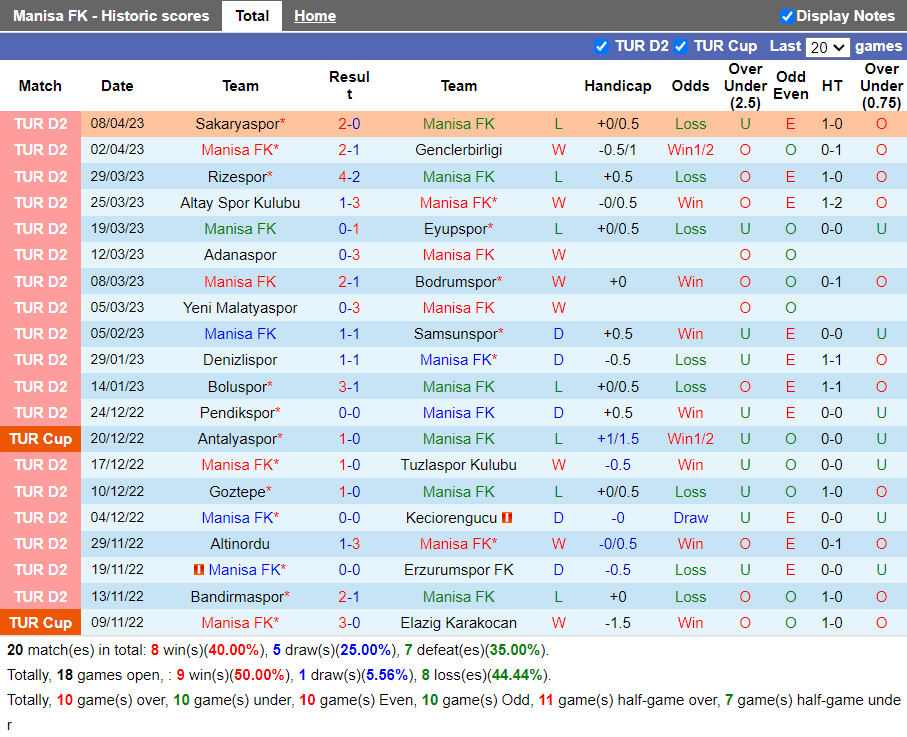Click the Elazig Karakocan team name
The height and width of the screenshot is (737, 907).
click(458, 623)
